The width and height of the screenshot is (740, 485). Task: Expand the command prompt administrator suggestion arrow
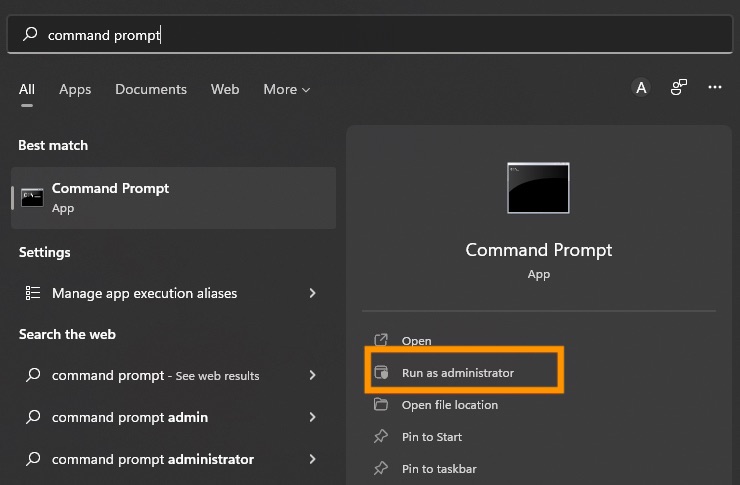(x=313, y=459)
